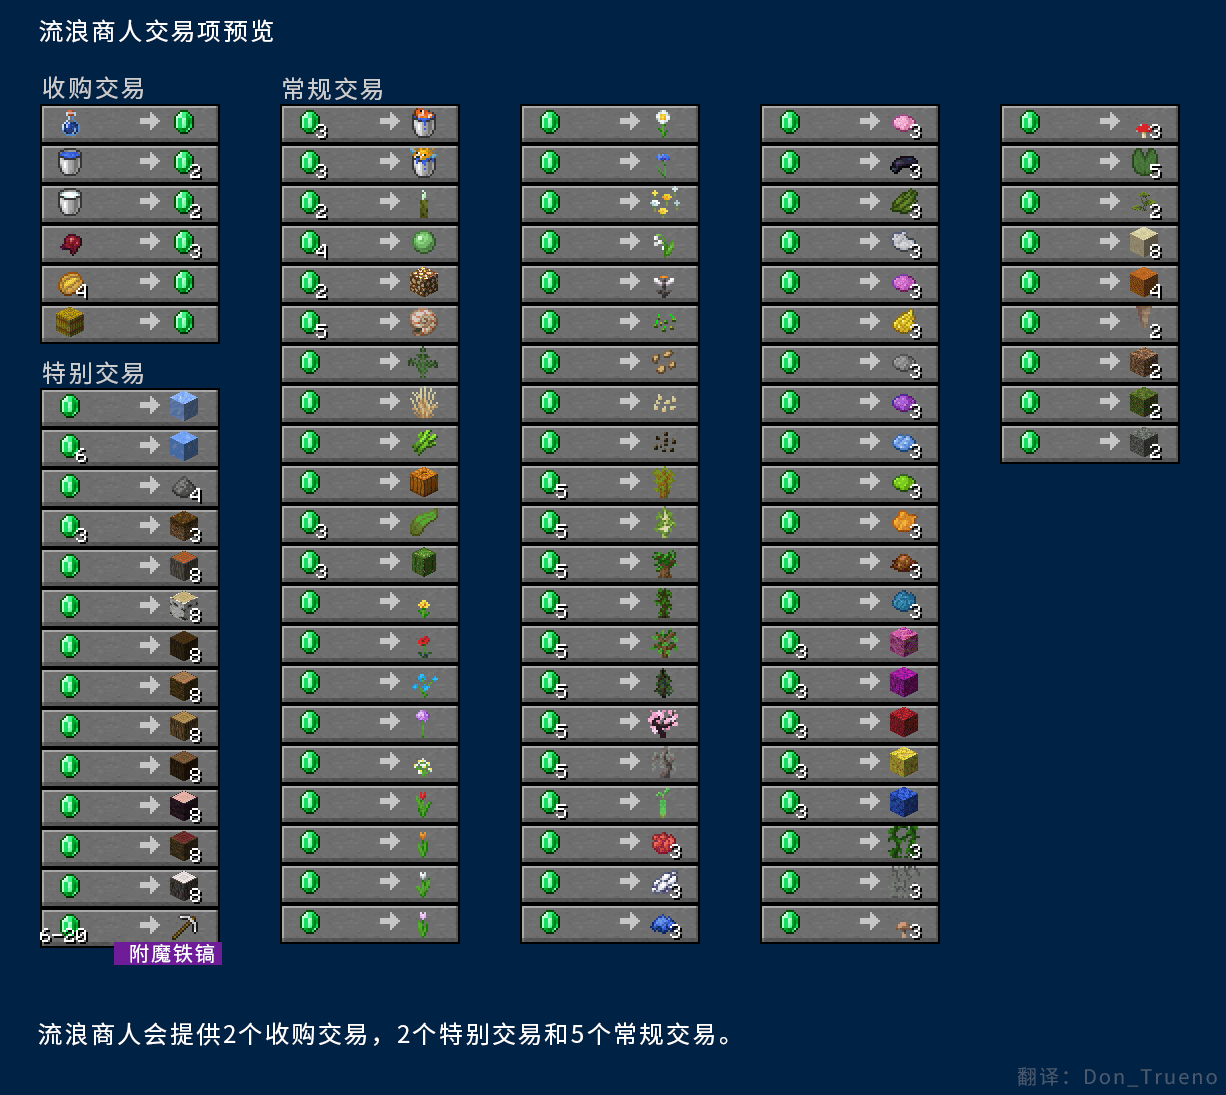Click the packed ice costing 6 emeralds
The image size is (1226, 1095).
coord(183,446)
